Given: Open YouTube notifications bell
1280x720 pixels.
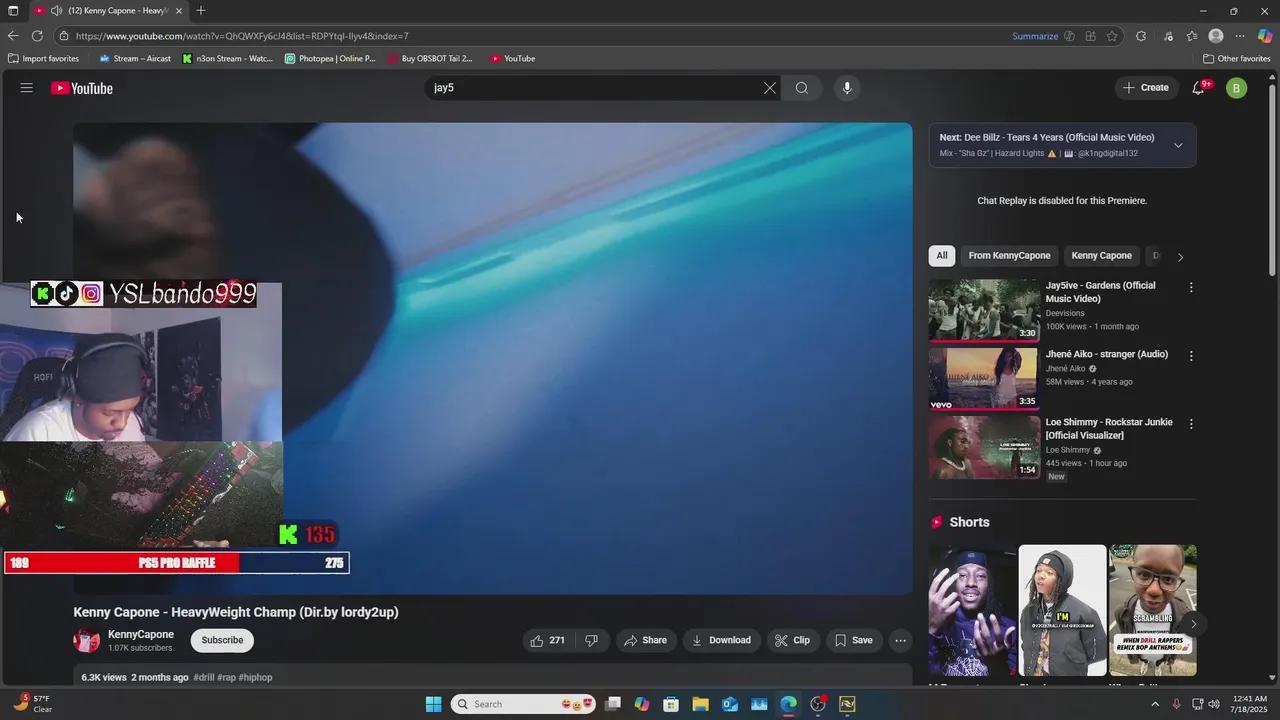Looking at the screenshot, I should (1198, 88).
